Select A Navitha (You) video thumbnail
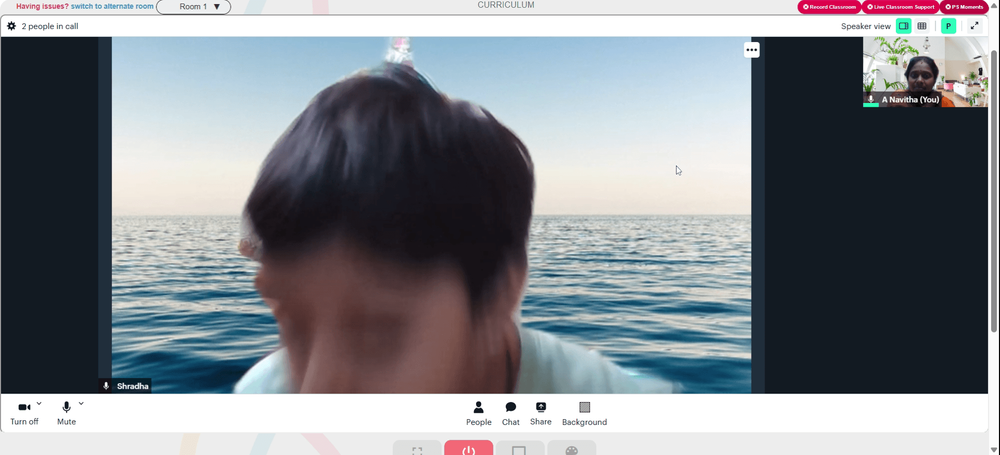 (925, 71)
